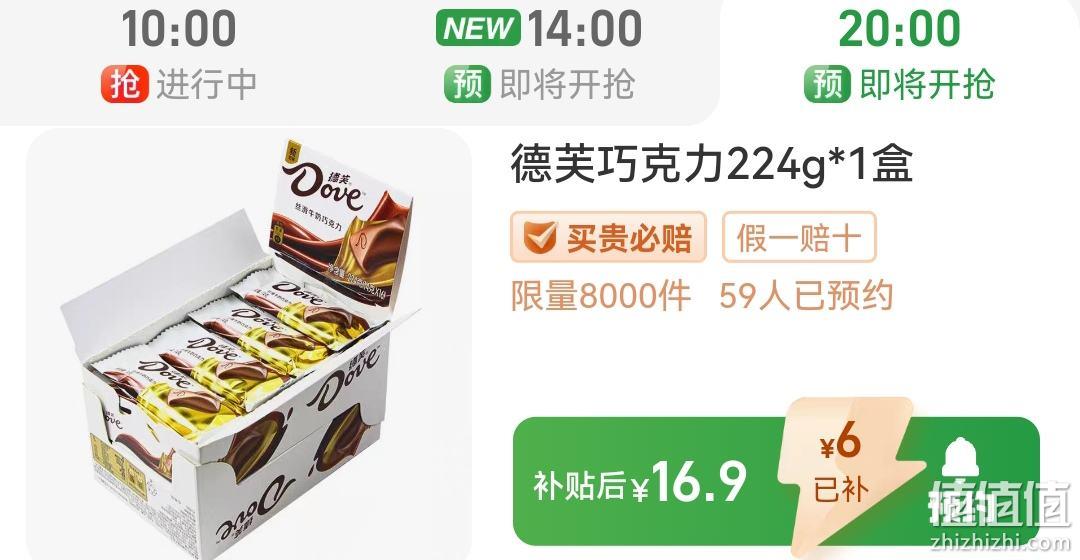Tap the 补贴后 price label text
1080x560 pixels.
coord(579,485)
